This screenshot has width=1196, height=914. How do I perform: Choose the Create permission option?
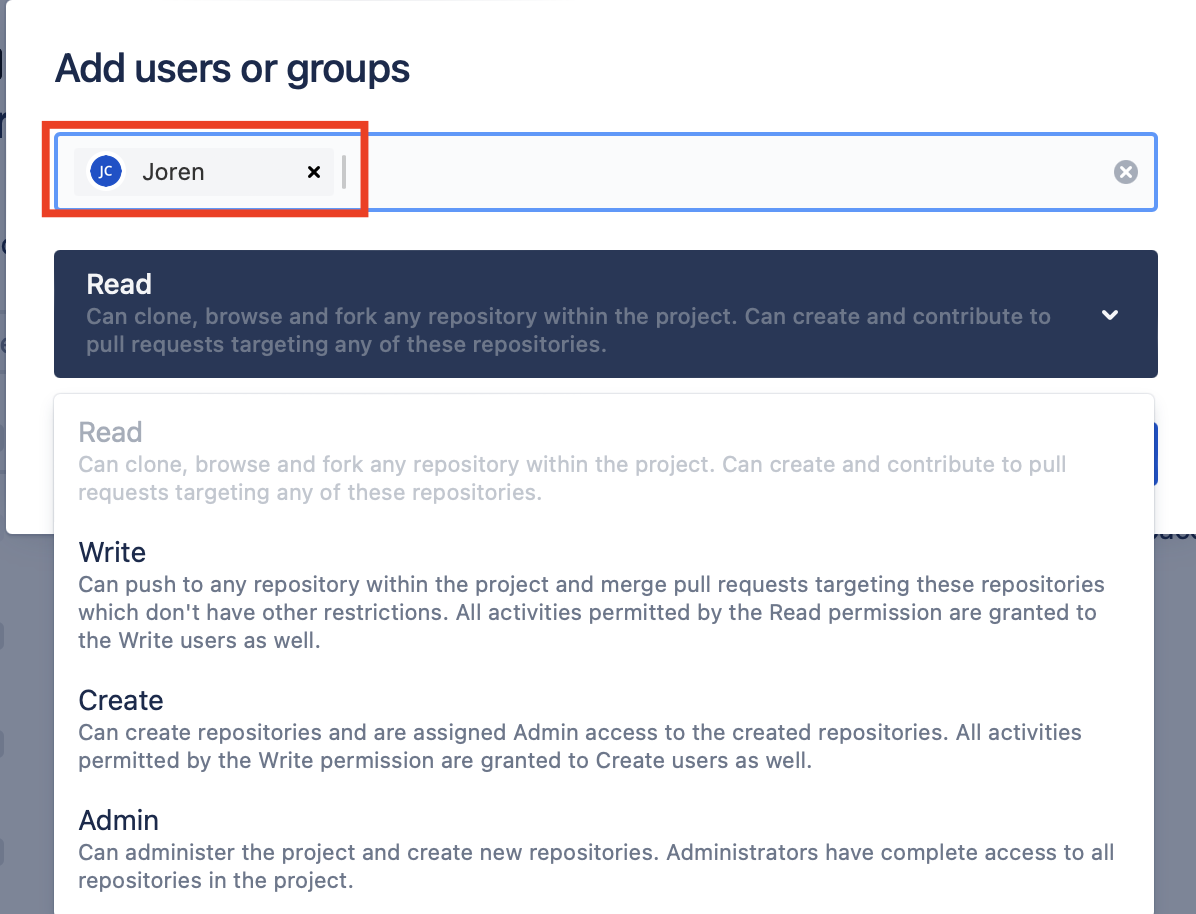coord(121,700)
